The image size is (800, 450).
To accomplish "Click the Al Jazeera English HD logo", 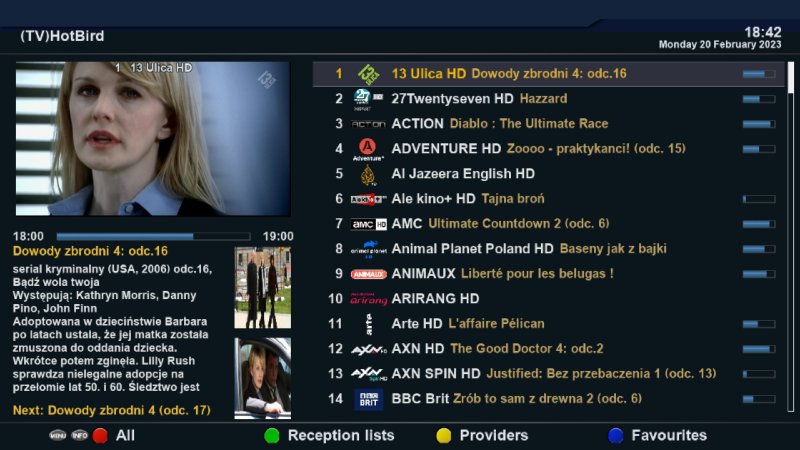I will 368,174.
